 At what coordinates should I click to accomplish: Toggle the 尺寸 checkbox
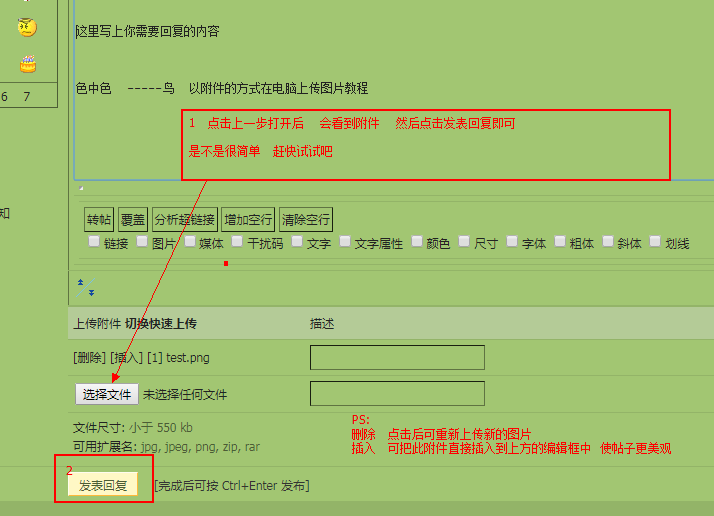pos(464,241)
